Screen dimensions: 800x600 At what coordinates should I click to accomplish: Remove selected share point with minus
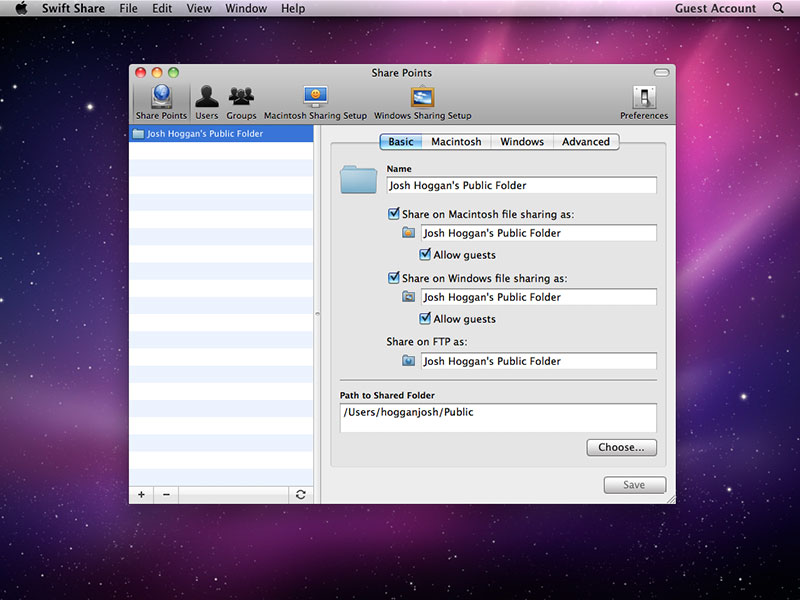(x=166, y=494)
